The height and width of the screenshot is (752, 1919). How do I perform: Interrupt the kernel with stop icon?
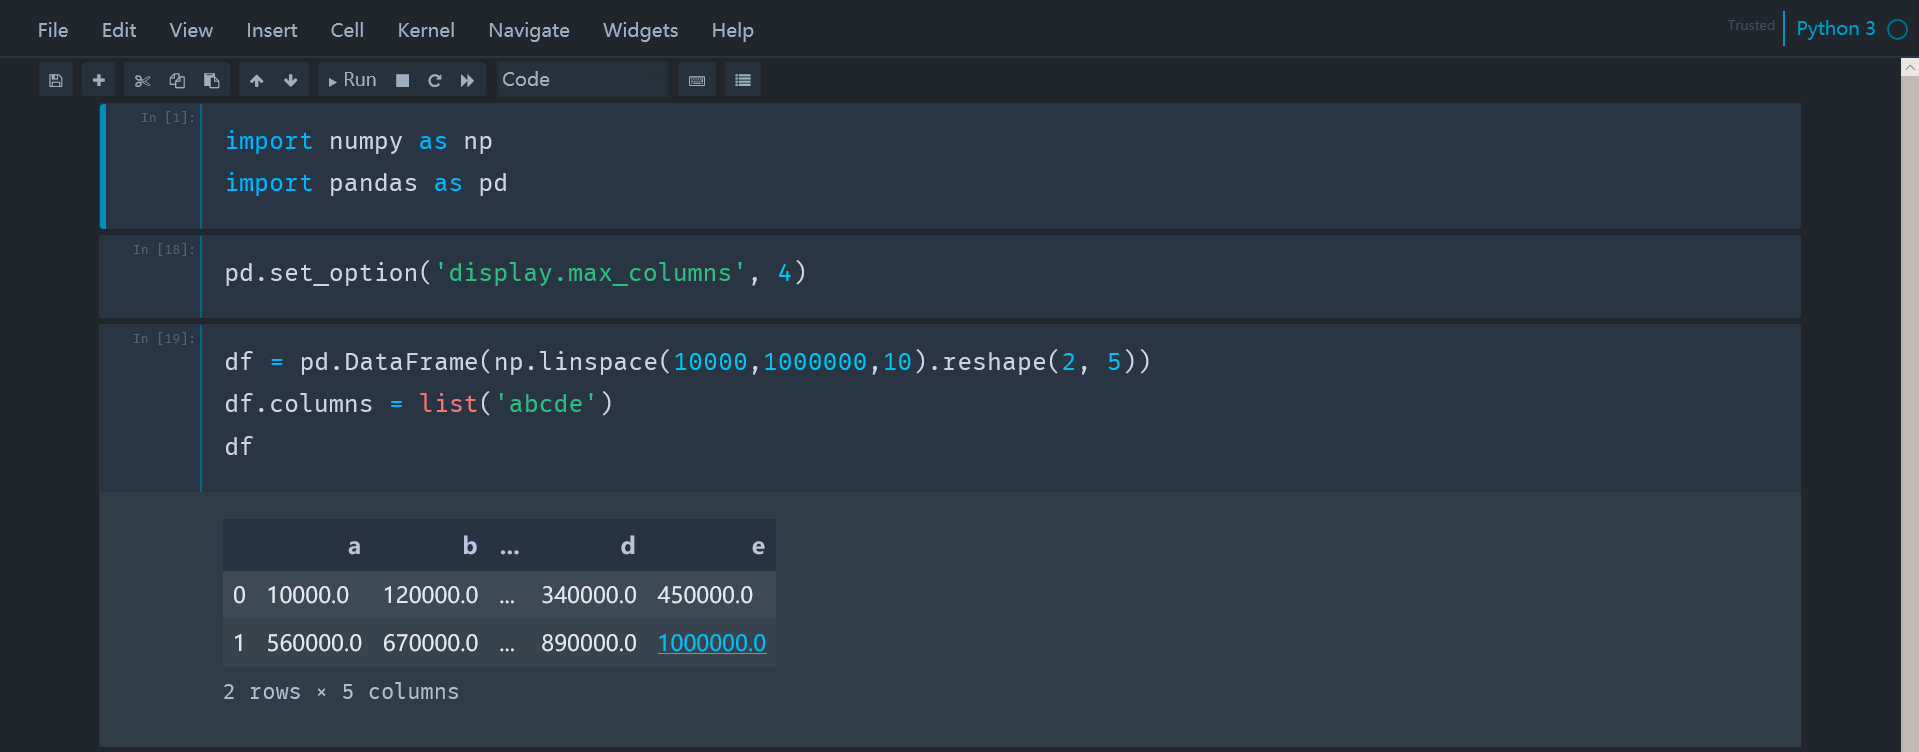click(402, 80)
